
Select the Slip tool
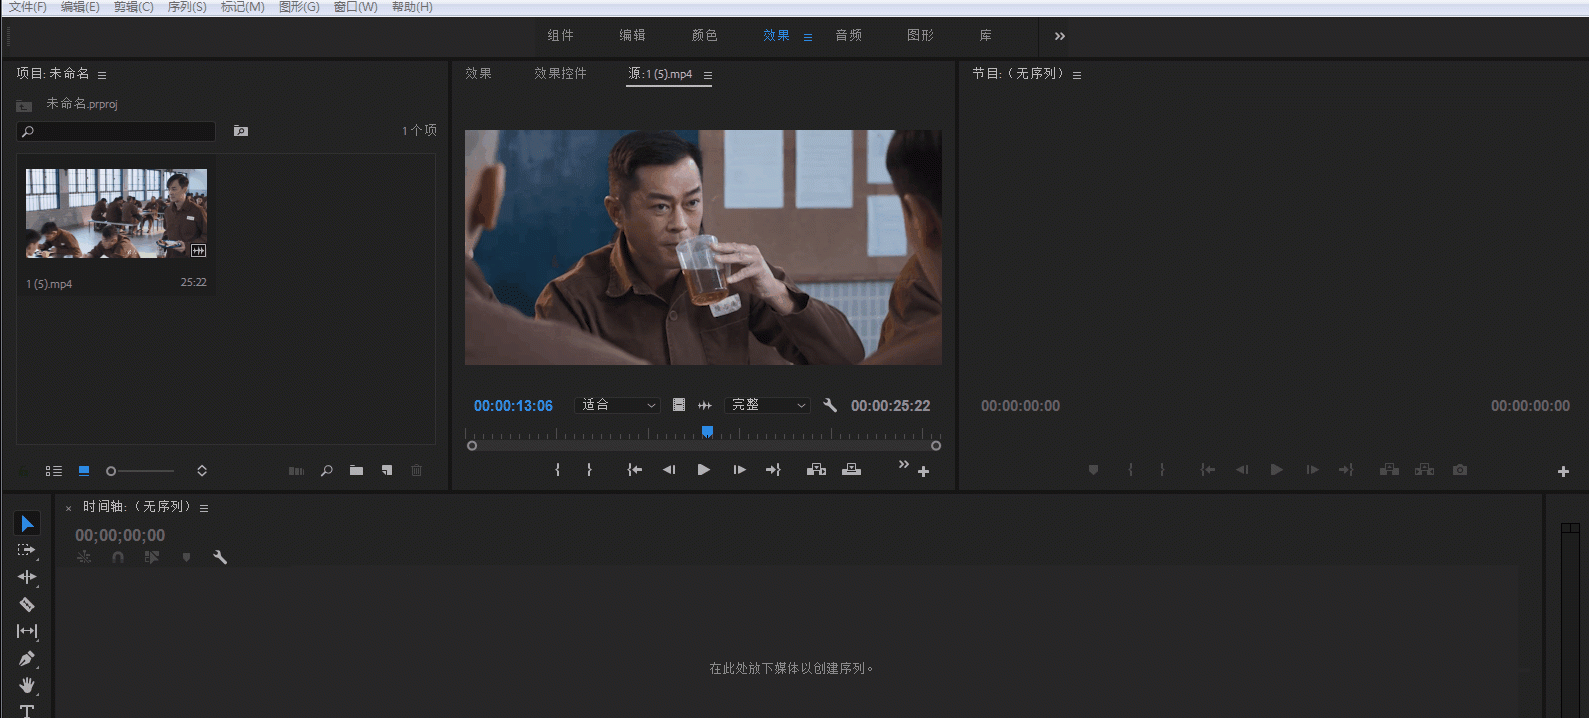(27, 631)
